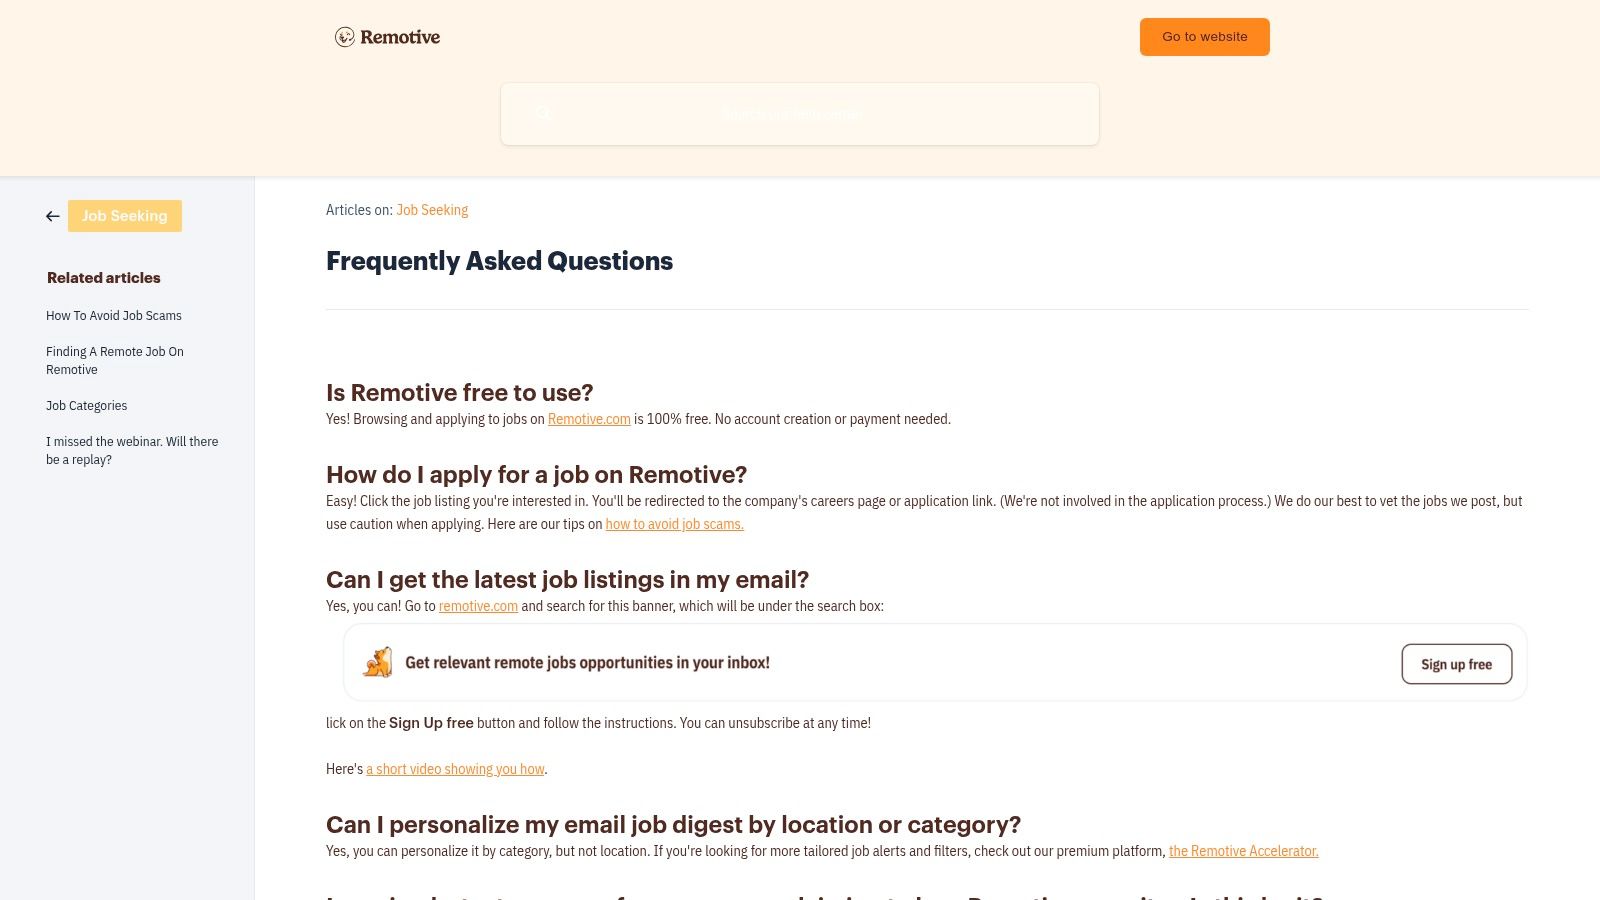Click the dog mascot icon in banner
This screenshot has width=1600, height=900.
(378, 662)
